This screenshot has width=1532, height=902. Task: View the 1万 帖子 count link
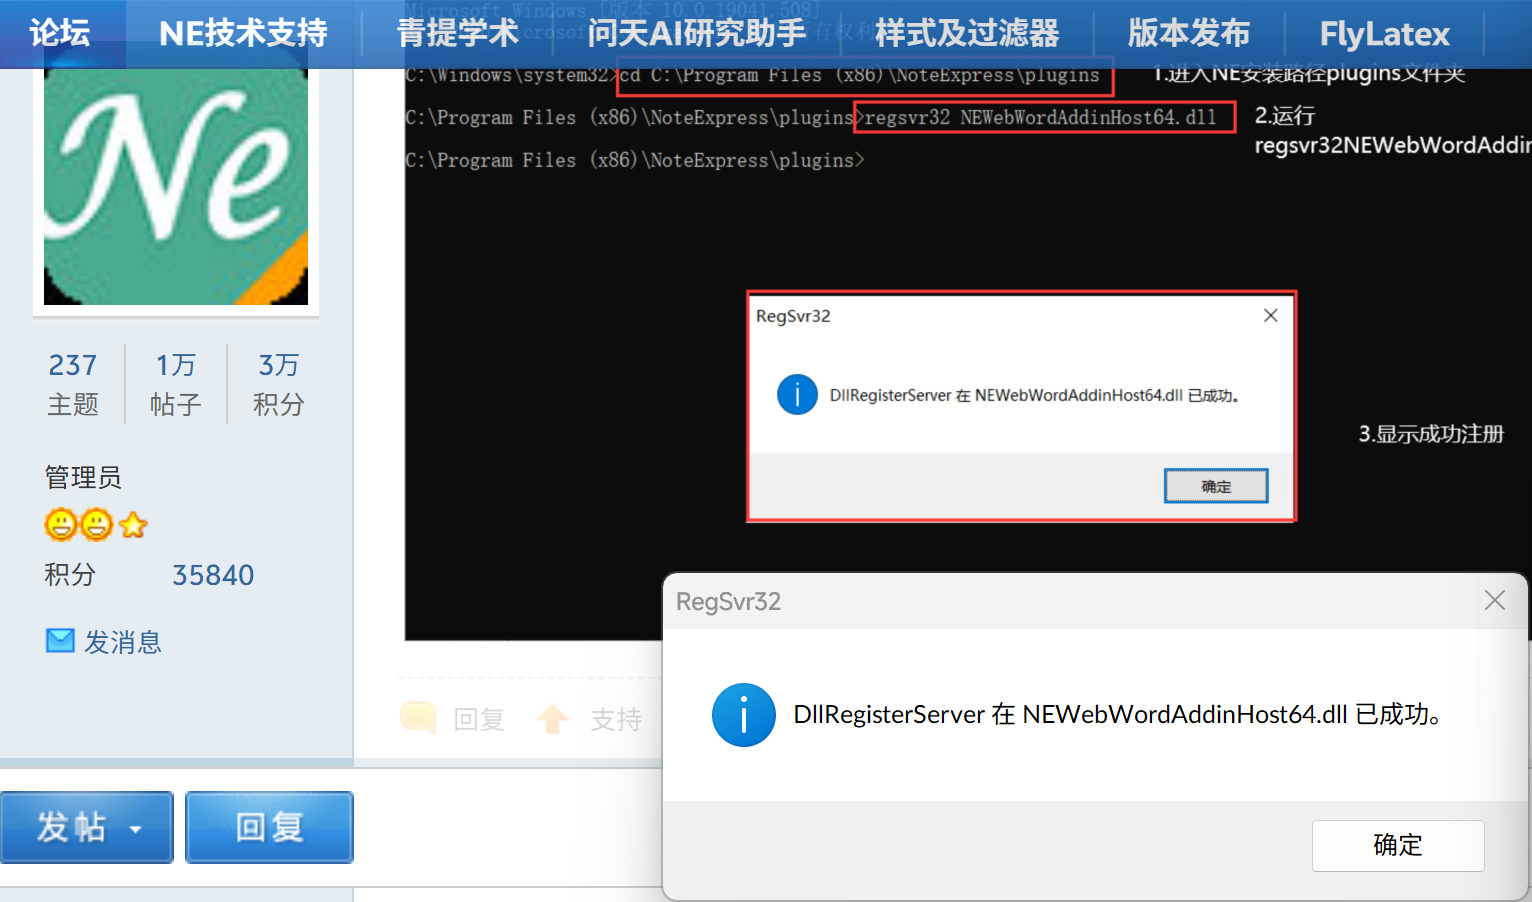click(176, 384)
